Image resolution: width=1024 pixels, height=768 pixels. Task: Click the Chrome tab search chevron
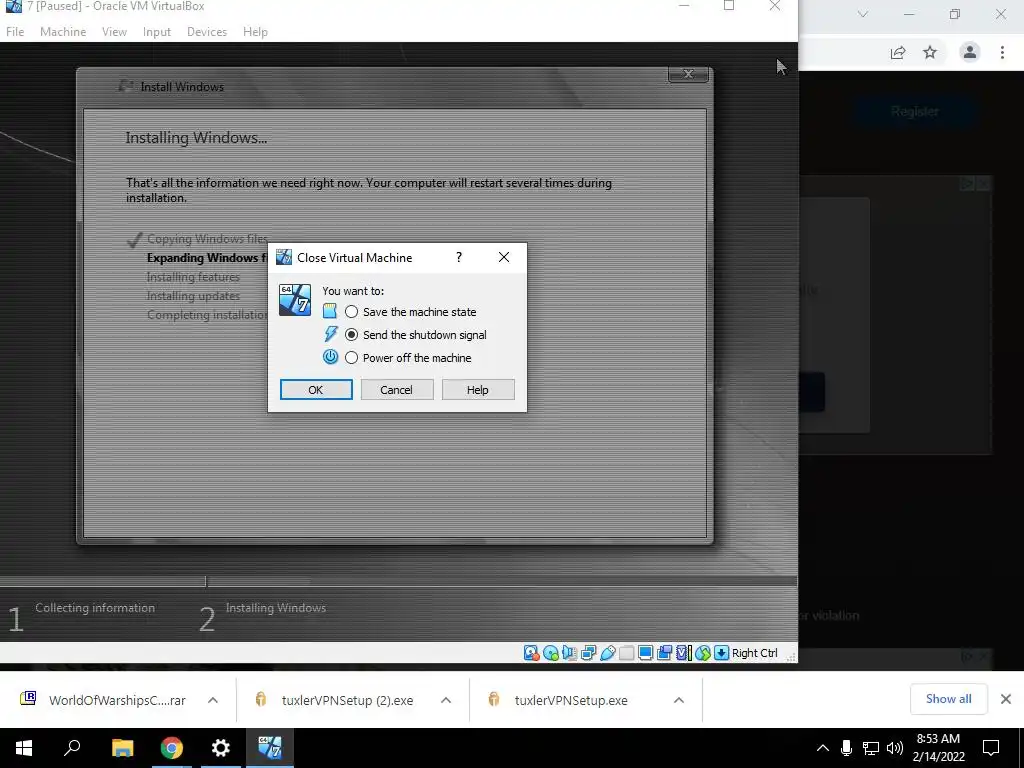click(x=863, y=14)
